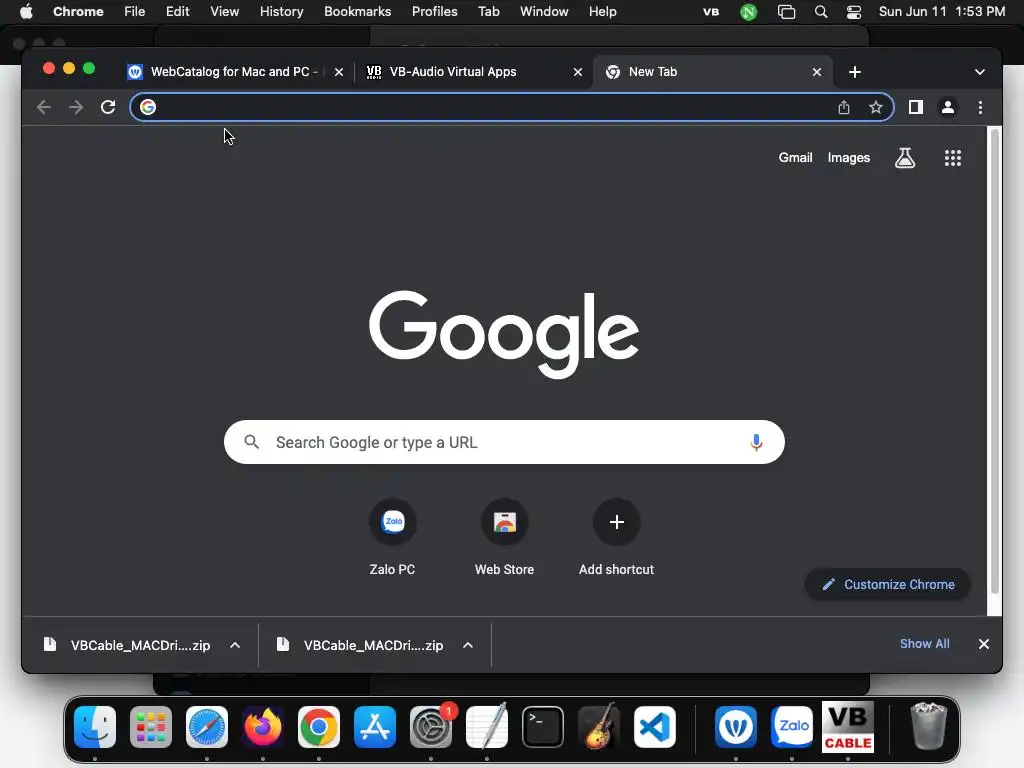Click Show All downloads
This screenshot has height=768, width=1024.
pyautogui.click(x=925, y=644)
